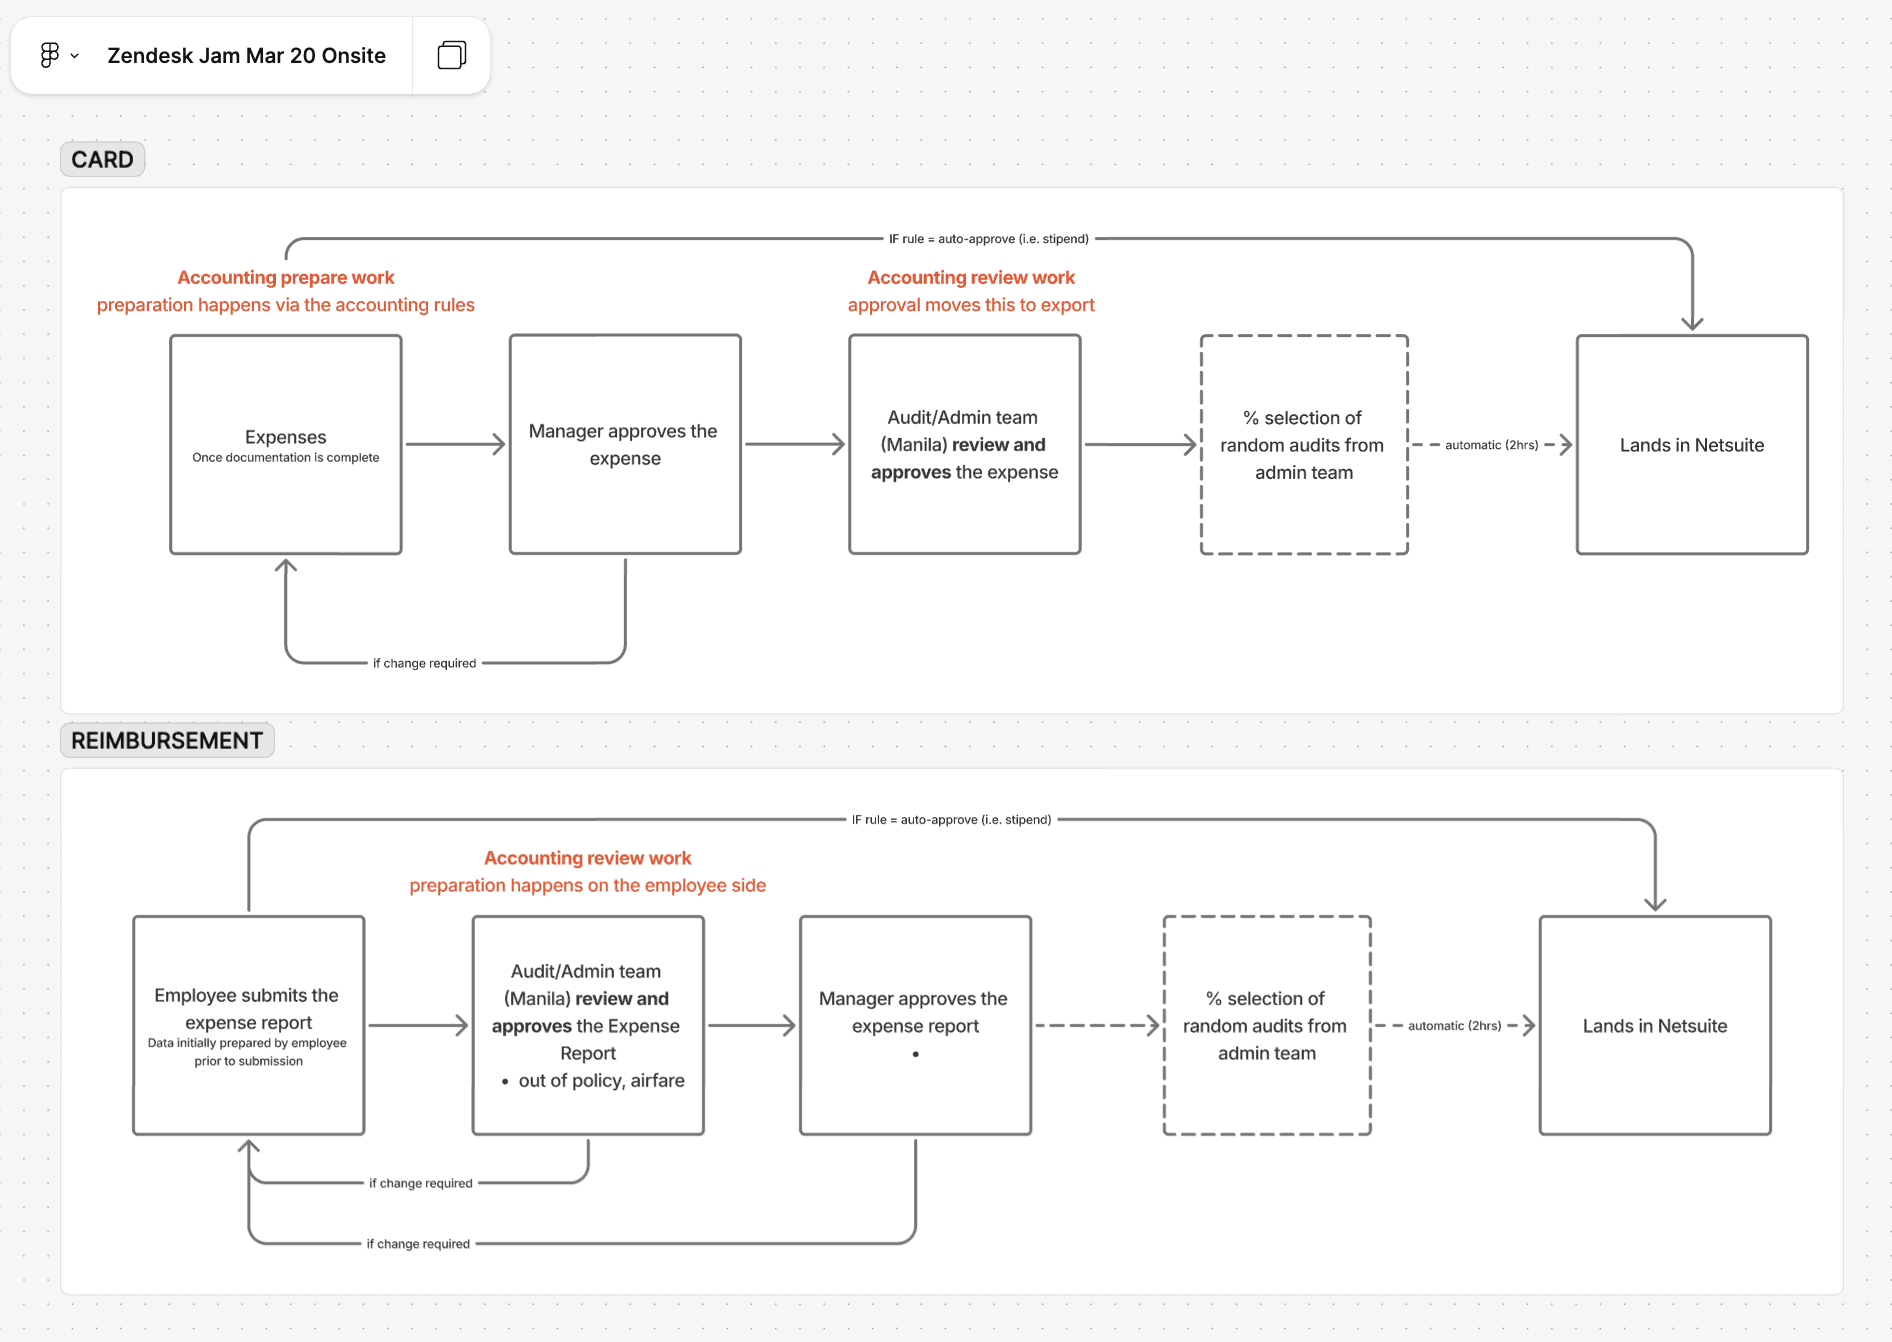The image size is (1892, 1342).
Task: Click REIMBURSEMENT 'automatic (2hrs)' label
Action: click(1455, 1026)
